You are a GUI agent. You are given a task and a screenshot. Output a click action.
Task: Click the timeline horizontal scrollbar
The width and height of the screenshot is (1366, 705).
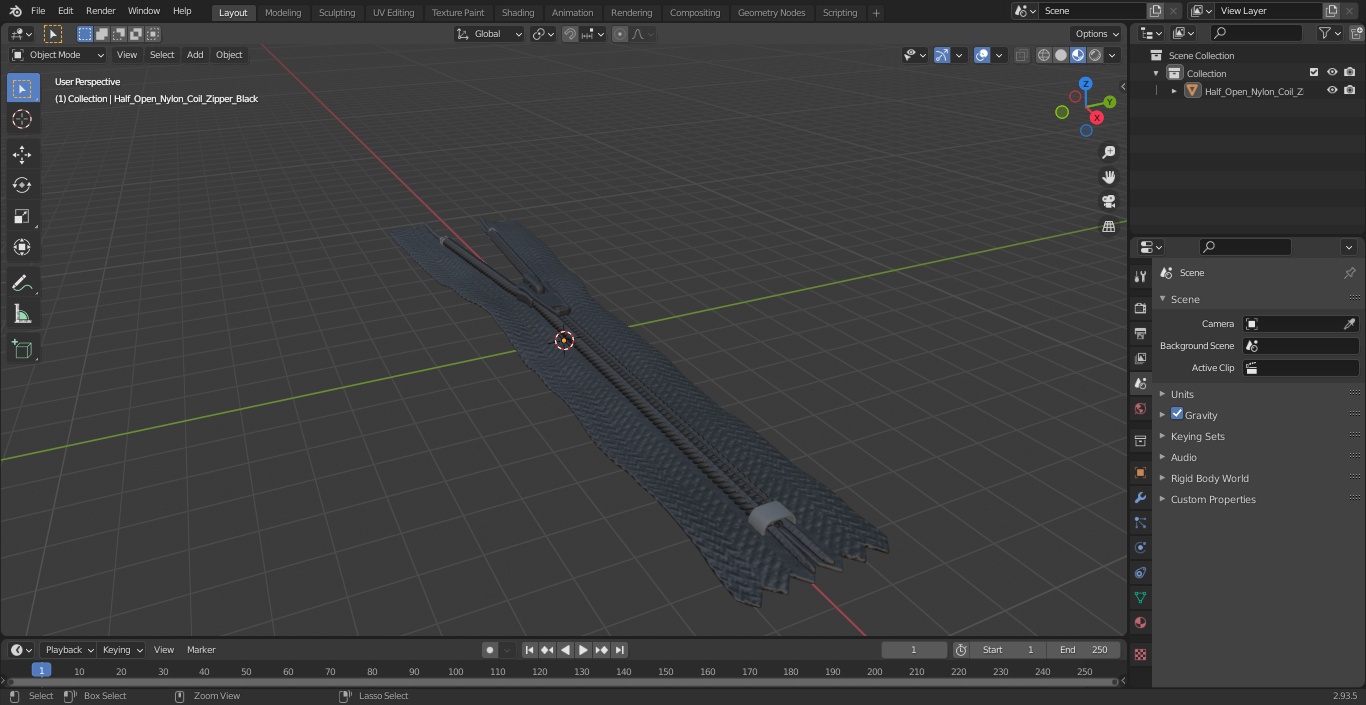point(562,682)
